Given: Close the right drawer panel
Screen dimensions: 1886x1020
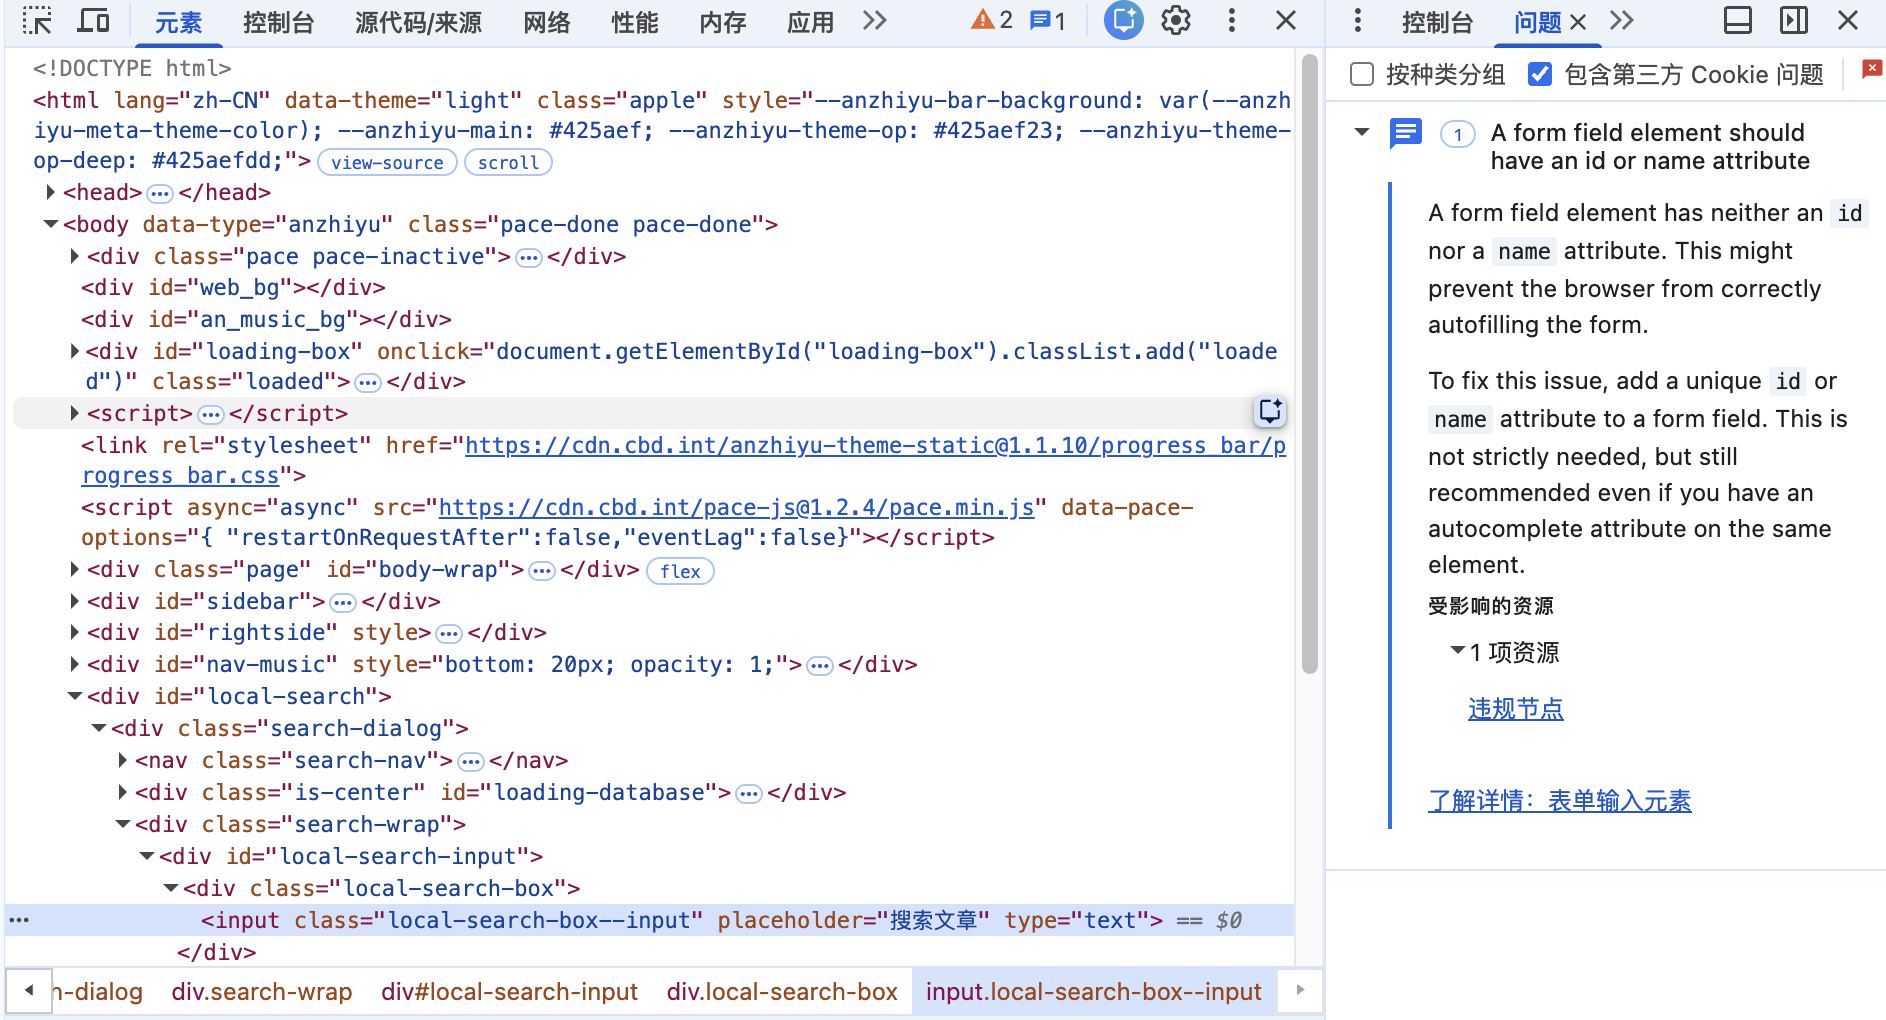Looking at the screenshot, I should point(1848,21).
